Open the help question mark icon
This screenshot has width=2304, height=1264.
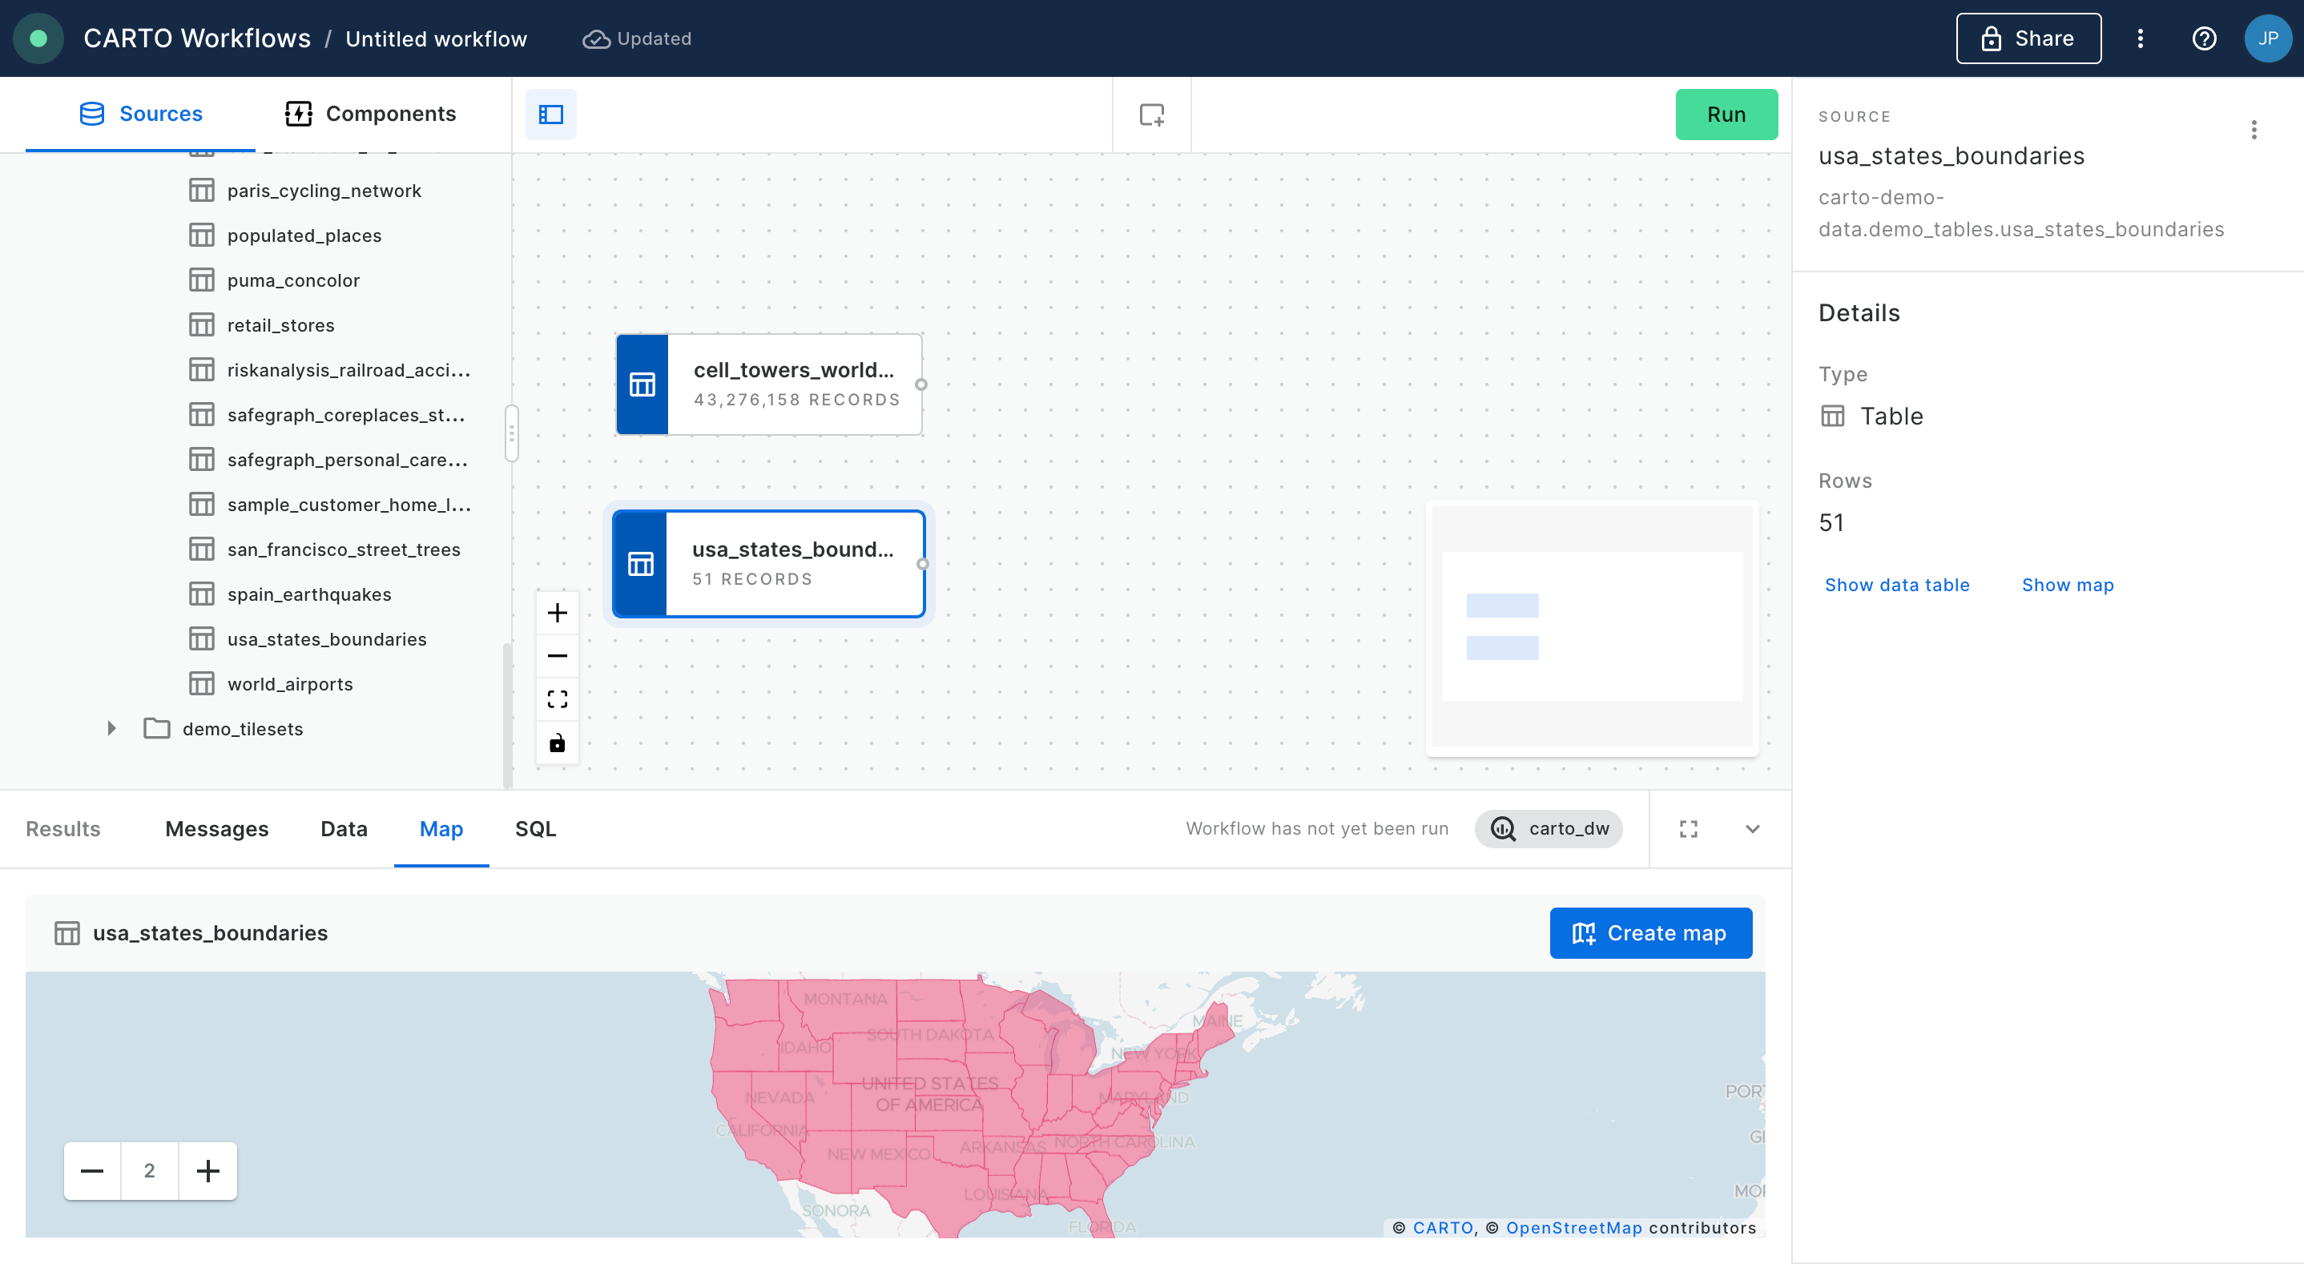click(2204, 38)
